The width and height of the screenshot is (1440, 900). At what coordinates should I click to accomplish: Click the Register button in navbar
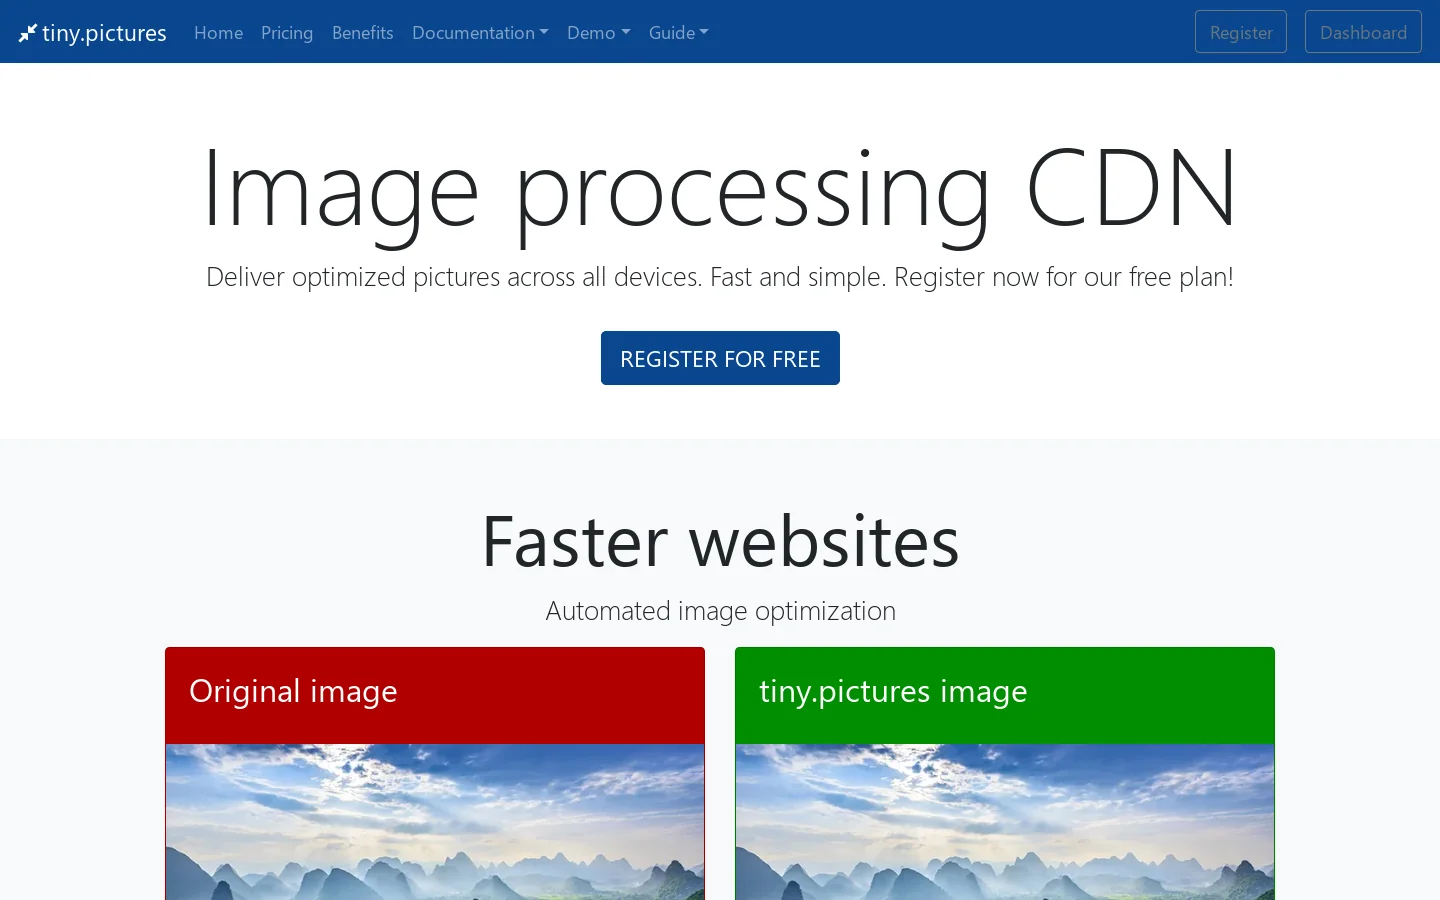point(1241,32)
